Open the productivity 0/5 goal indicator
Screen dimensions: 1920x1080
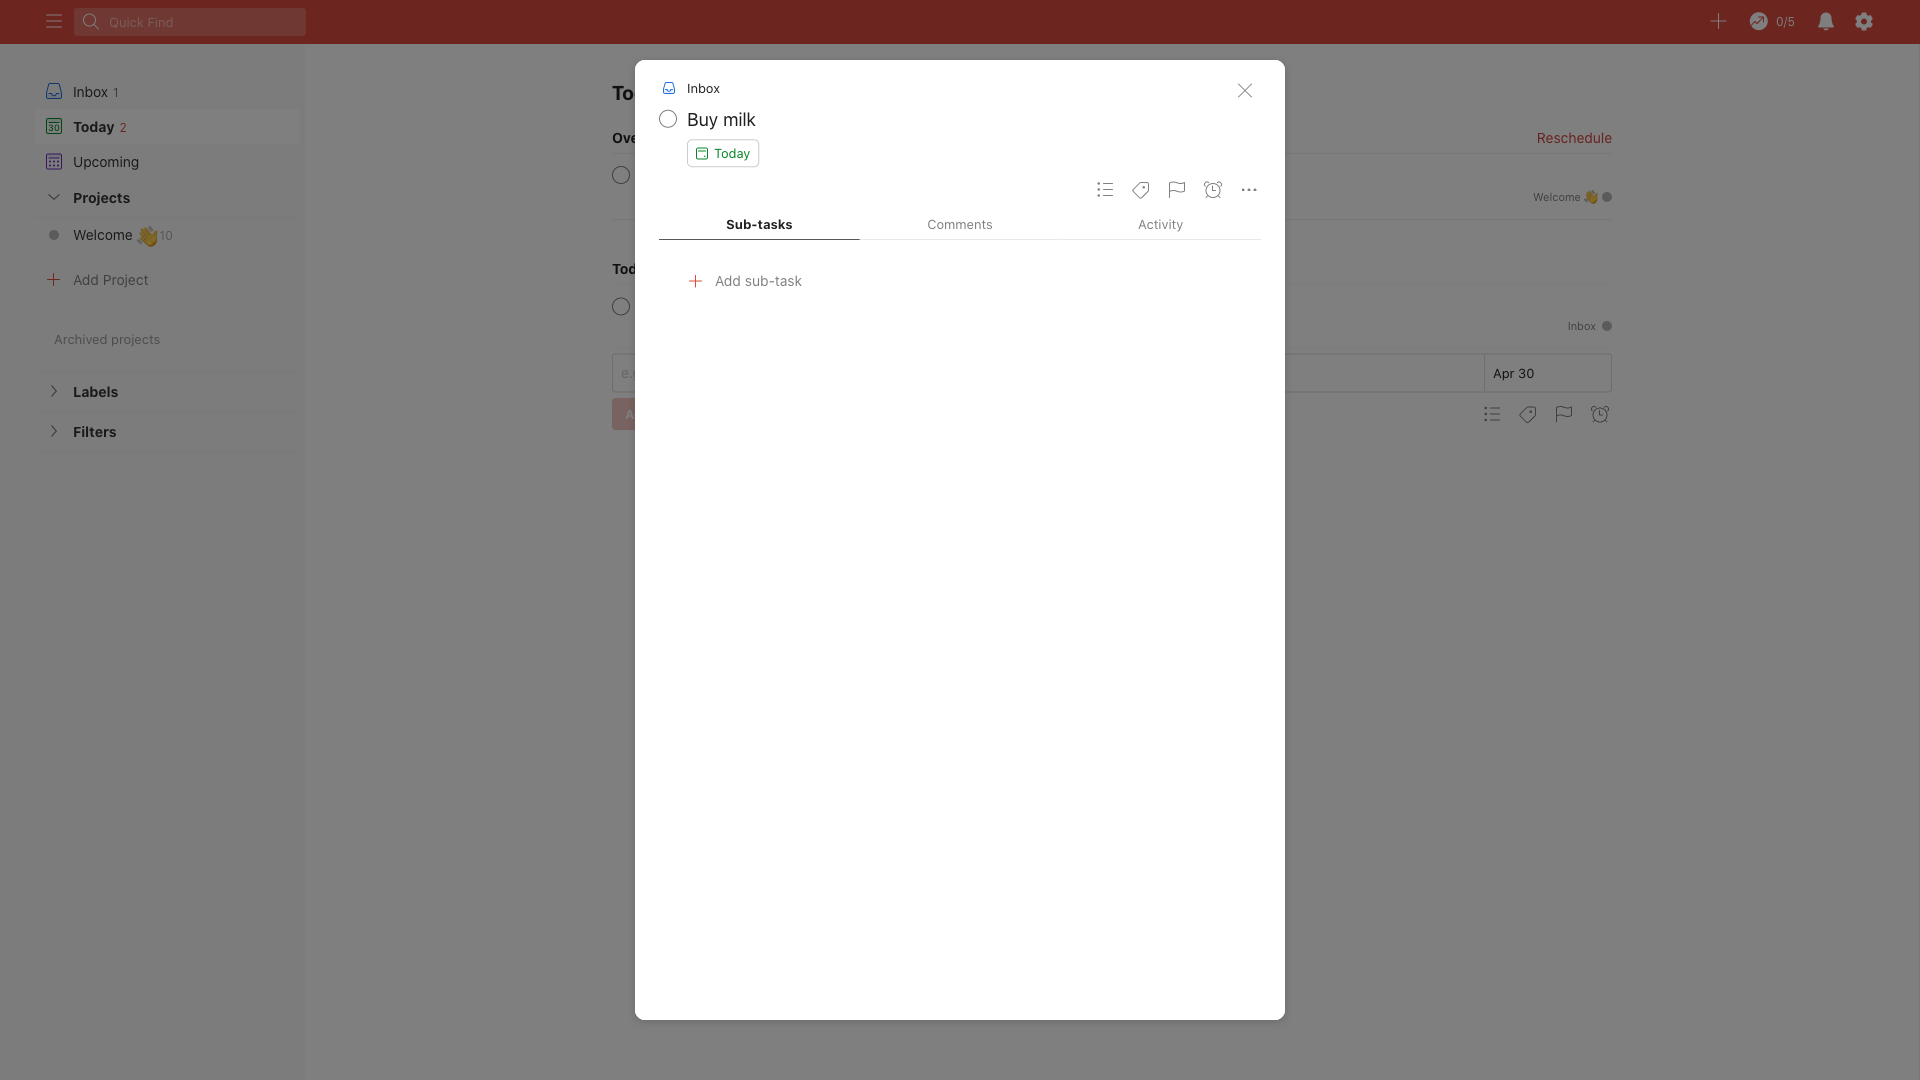pos(1771,21)
